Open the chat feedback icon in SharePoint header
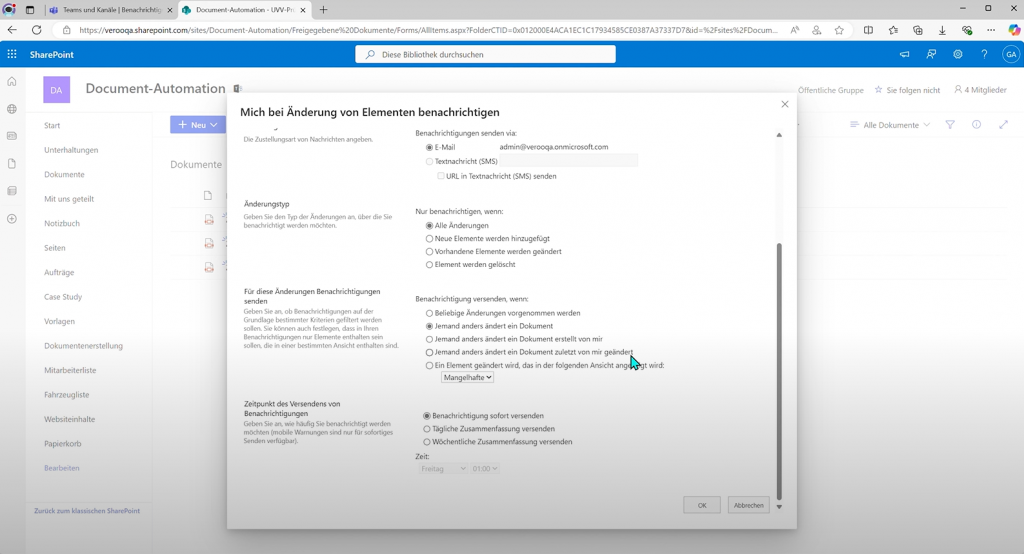This screenshot has width=1024, height=554. (x=931, y=54)
